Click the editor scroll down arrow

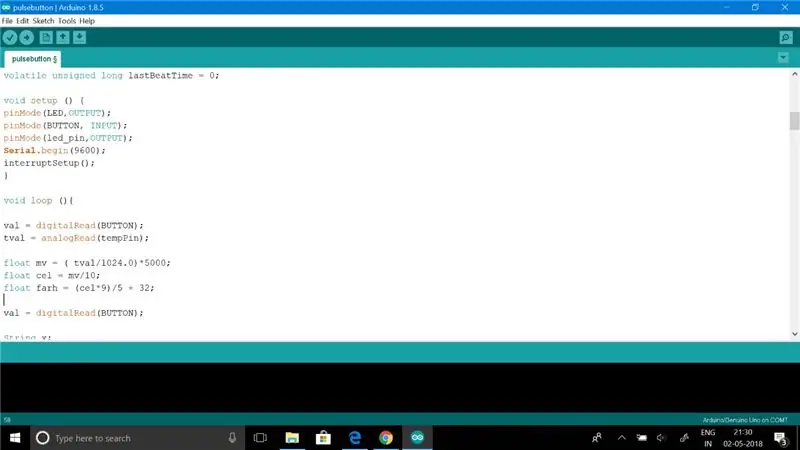[794, 334]
